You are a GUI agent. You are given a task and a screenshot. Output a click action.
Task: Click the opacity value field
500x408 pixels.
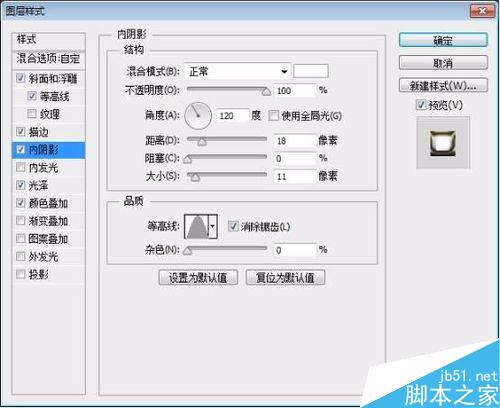pyautogui.click(x=295, y=91)
